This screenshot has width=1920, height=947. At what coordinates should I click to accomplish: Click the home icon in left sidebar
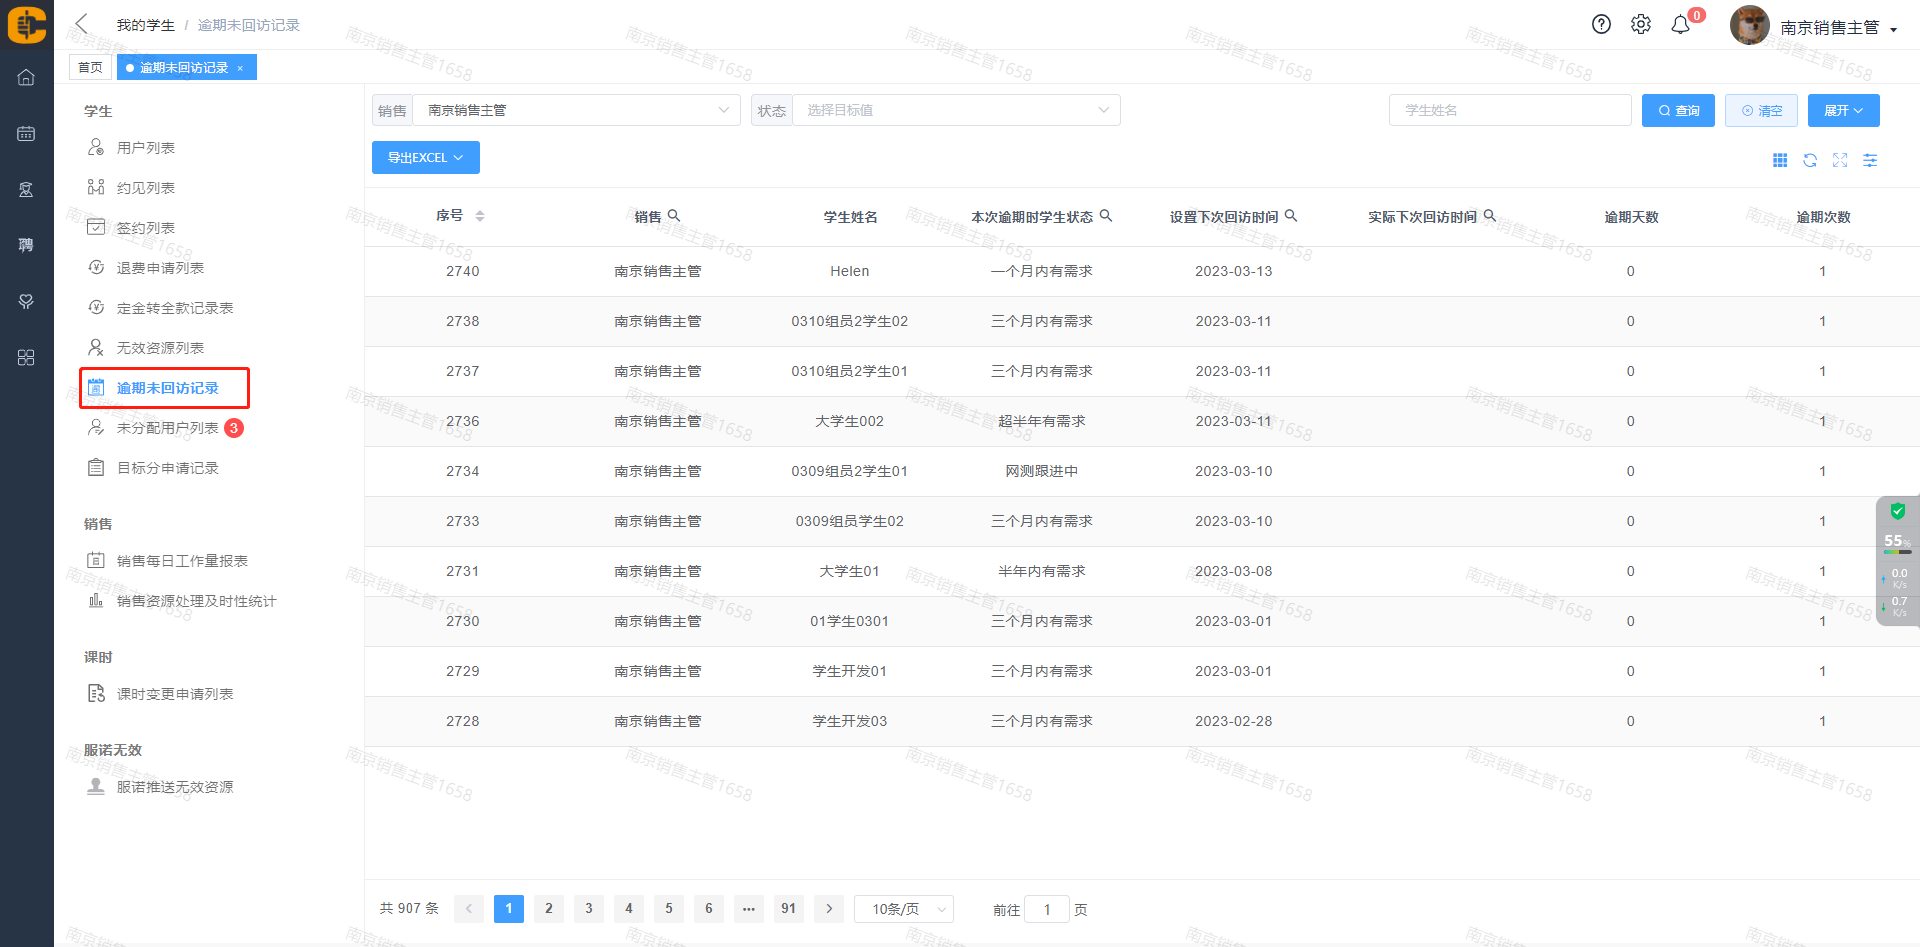(26, 77)
